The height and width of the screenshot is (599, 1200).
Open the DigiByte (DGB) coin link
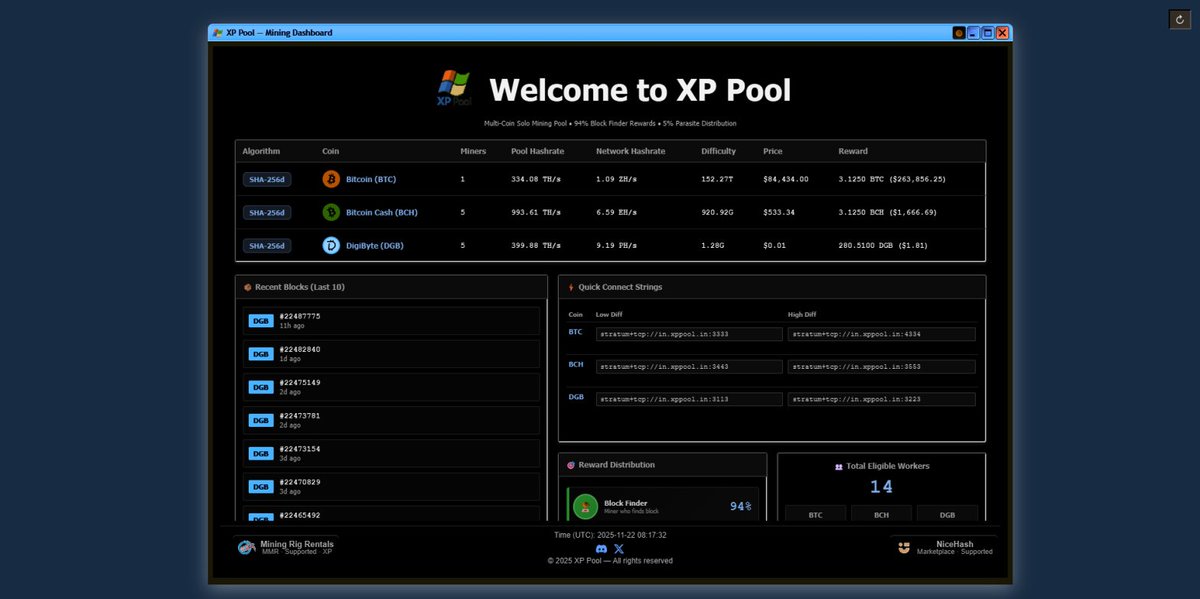tap(375, 245)
